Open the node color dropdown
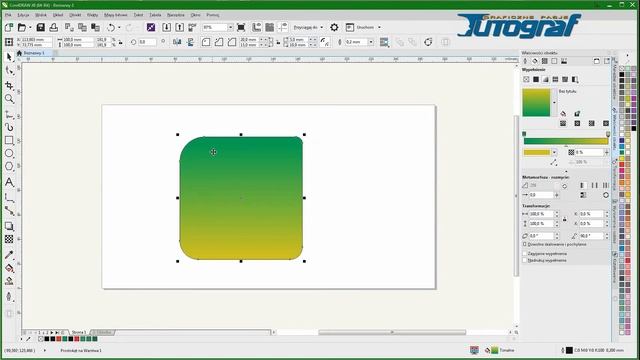Screen dimensions: 640x360 554,152
